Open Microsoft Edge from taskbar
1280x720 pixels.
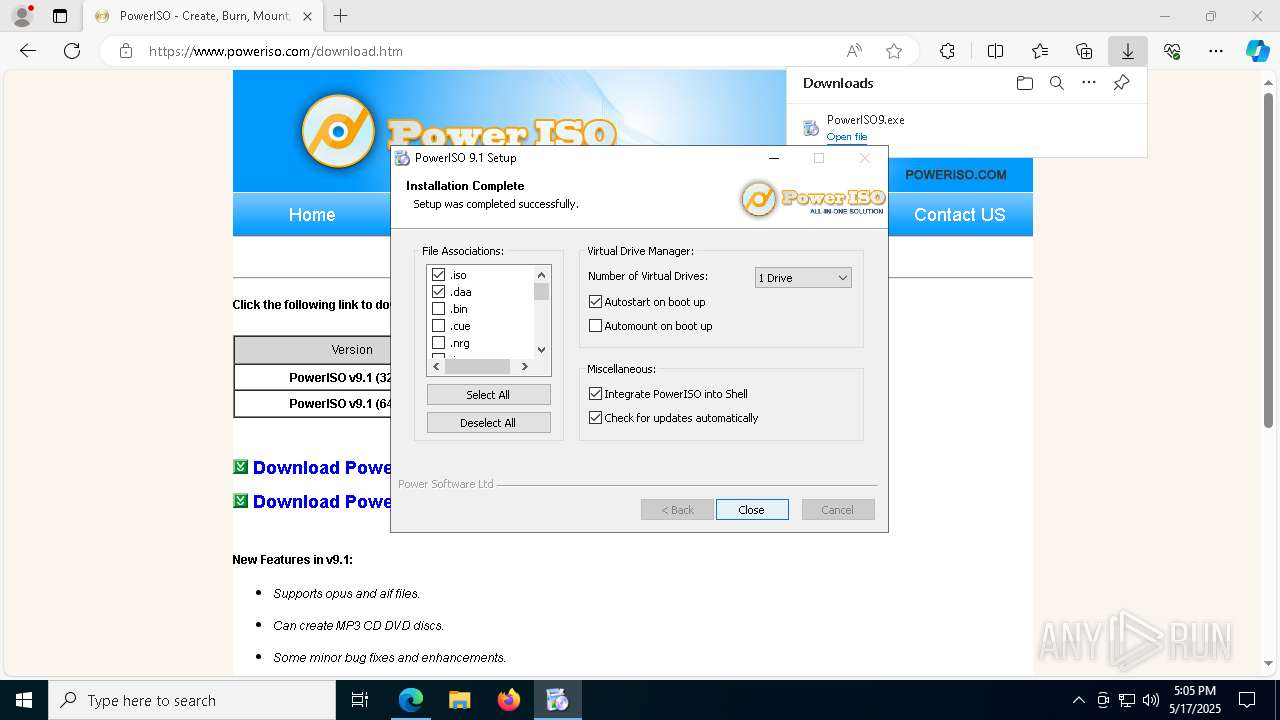click(x=411, y=700)
